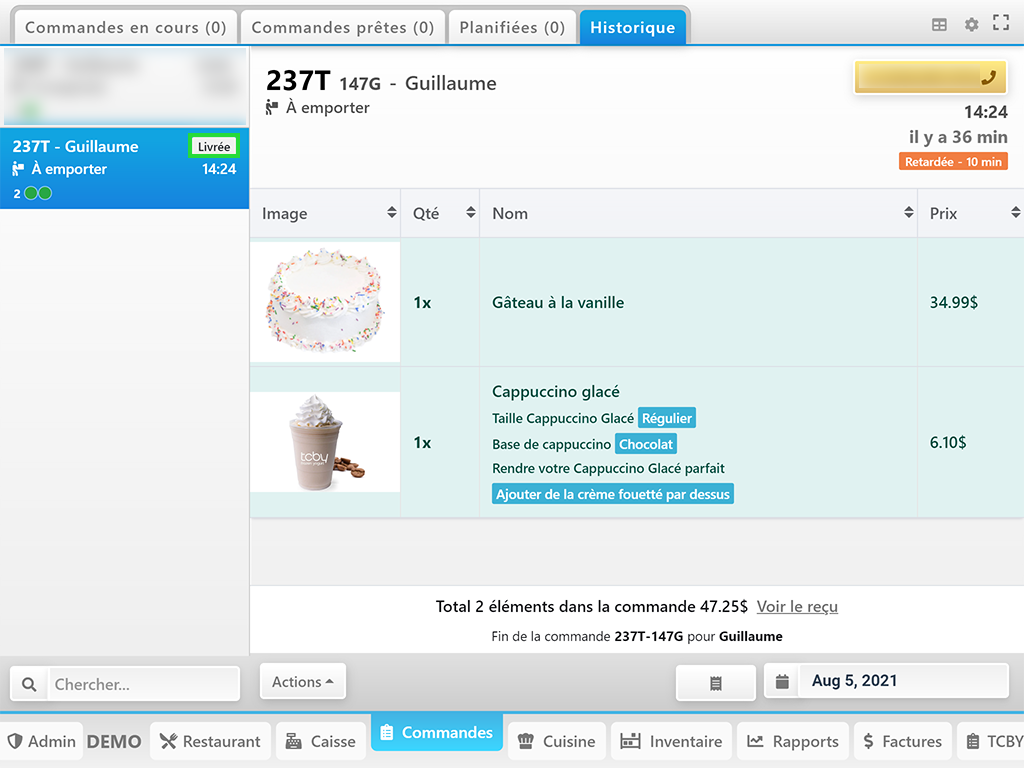Switch to the Planifiées tab
This screenshot has height=768, width=1024.
click(511, 27)
